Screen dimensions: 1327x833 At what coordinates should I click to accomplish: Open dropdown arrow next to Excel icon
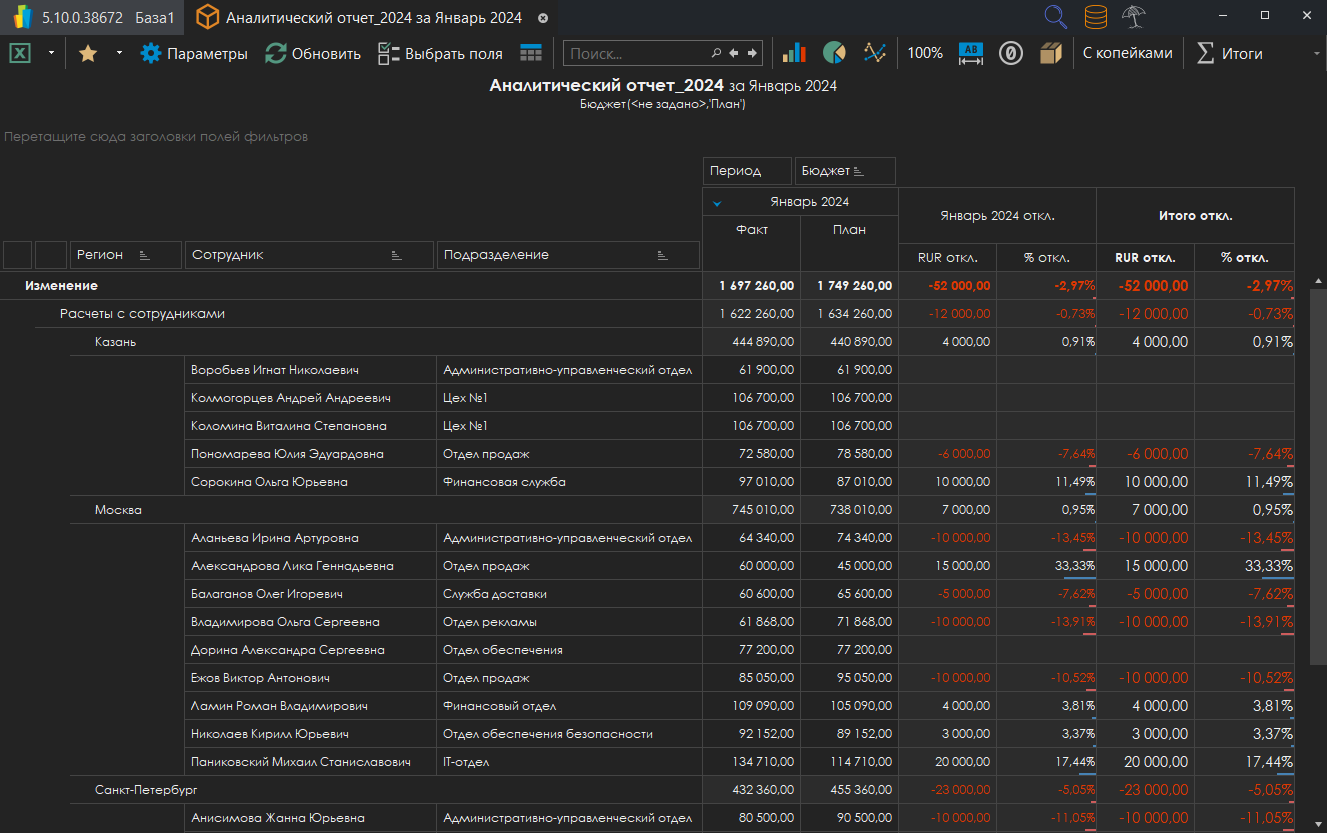[51, 53]
